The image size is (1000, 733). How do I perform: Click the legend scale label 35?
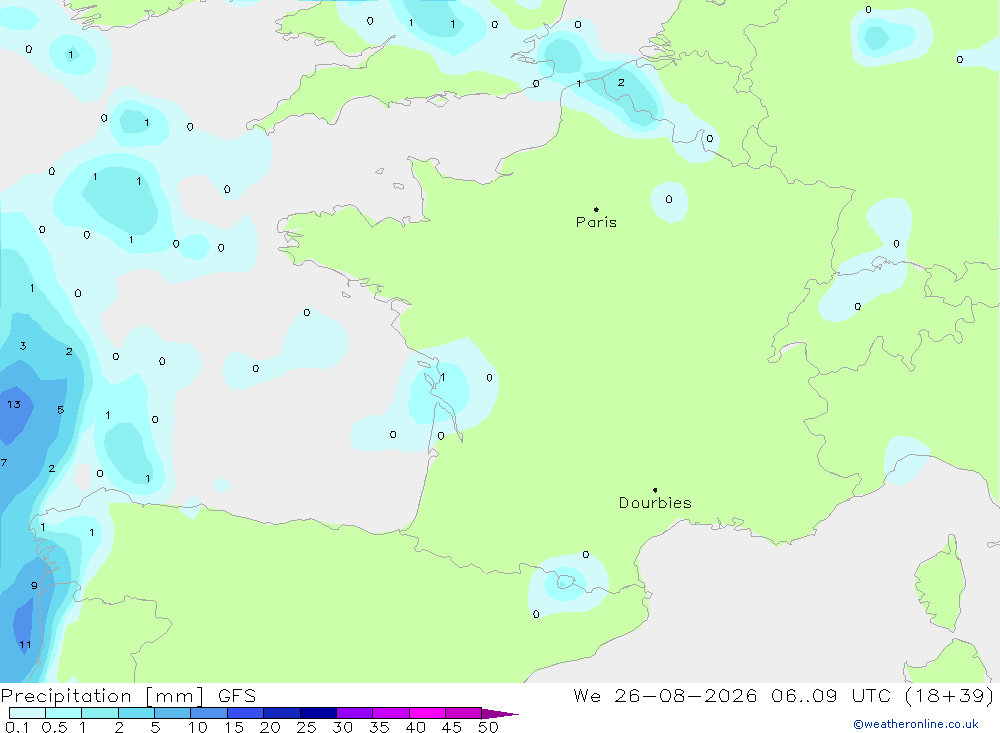click(379, 727)
